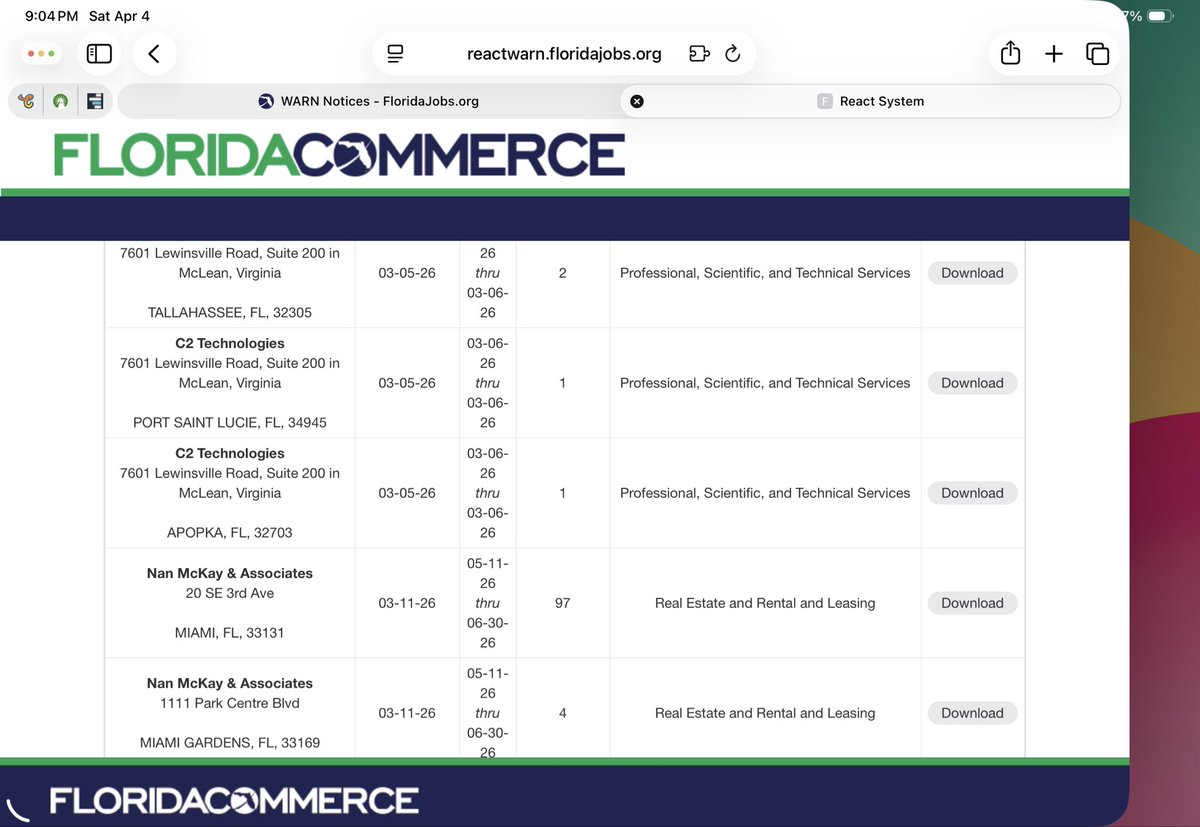Download the C2 Technologies Apopka notice
1200x827 pixels.
[x=972, y=493]
